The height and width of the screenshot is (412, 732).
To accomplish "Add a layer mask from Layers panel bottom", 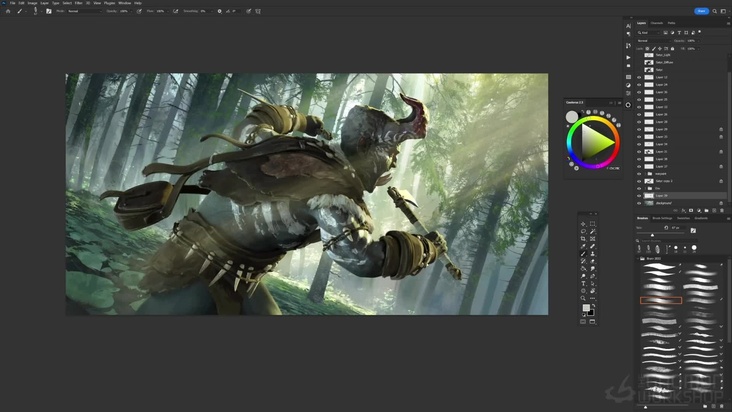I will coord(691,210).
